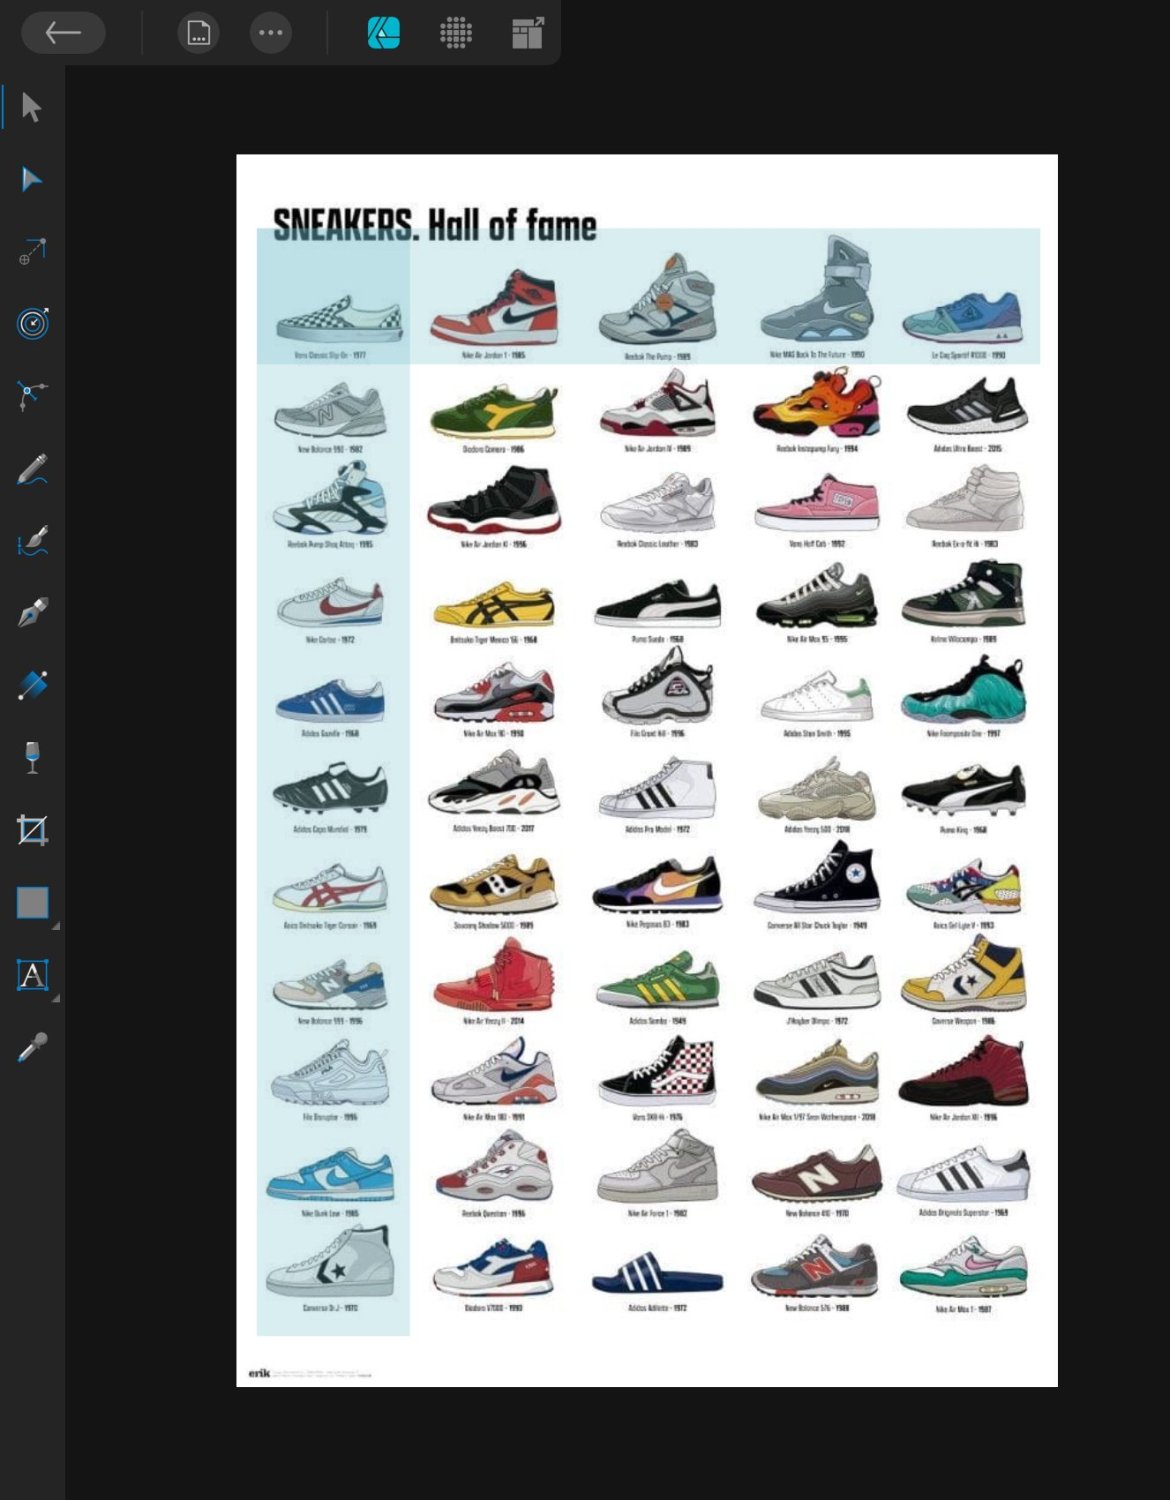Open the three-dots Edit menu
This screenshot has height=1500, width=1170.
click(270, 33)
